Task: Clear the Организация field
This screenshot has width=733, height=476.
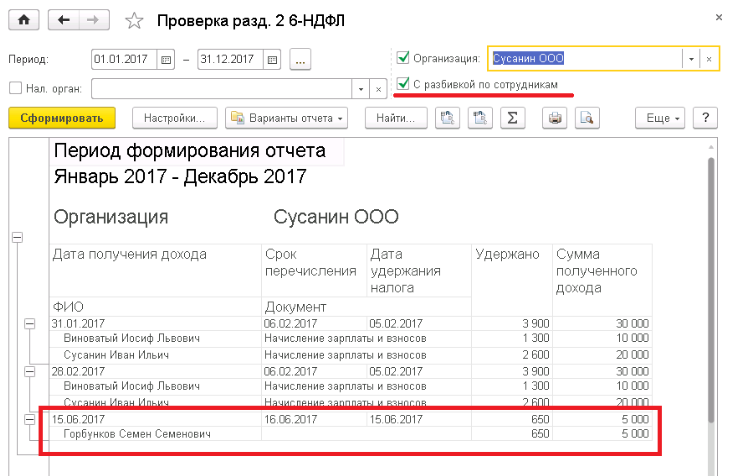Action: pyautogui.click(x=709, y=59)
